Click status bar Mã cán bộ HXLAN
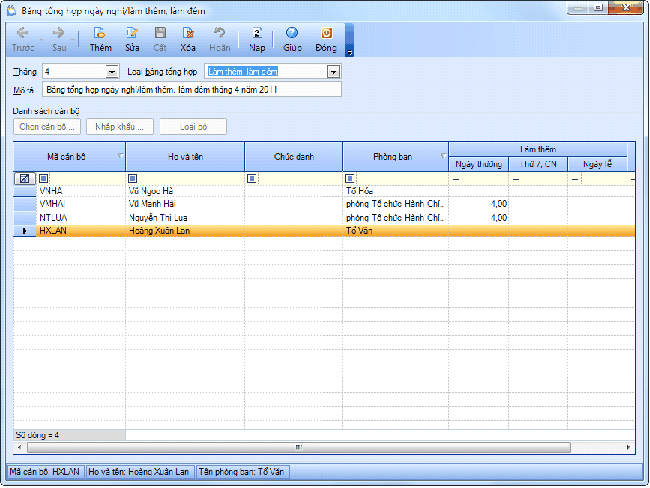The height and width of the screenshot is (488, 650). (x=45, y=472)
